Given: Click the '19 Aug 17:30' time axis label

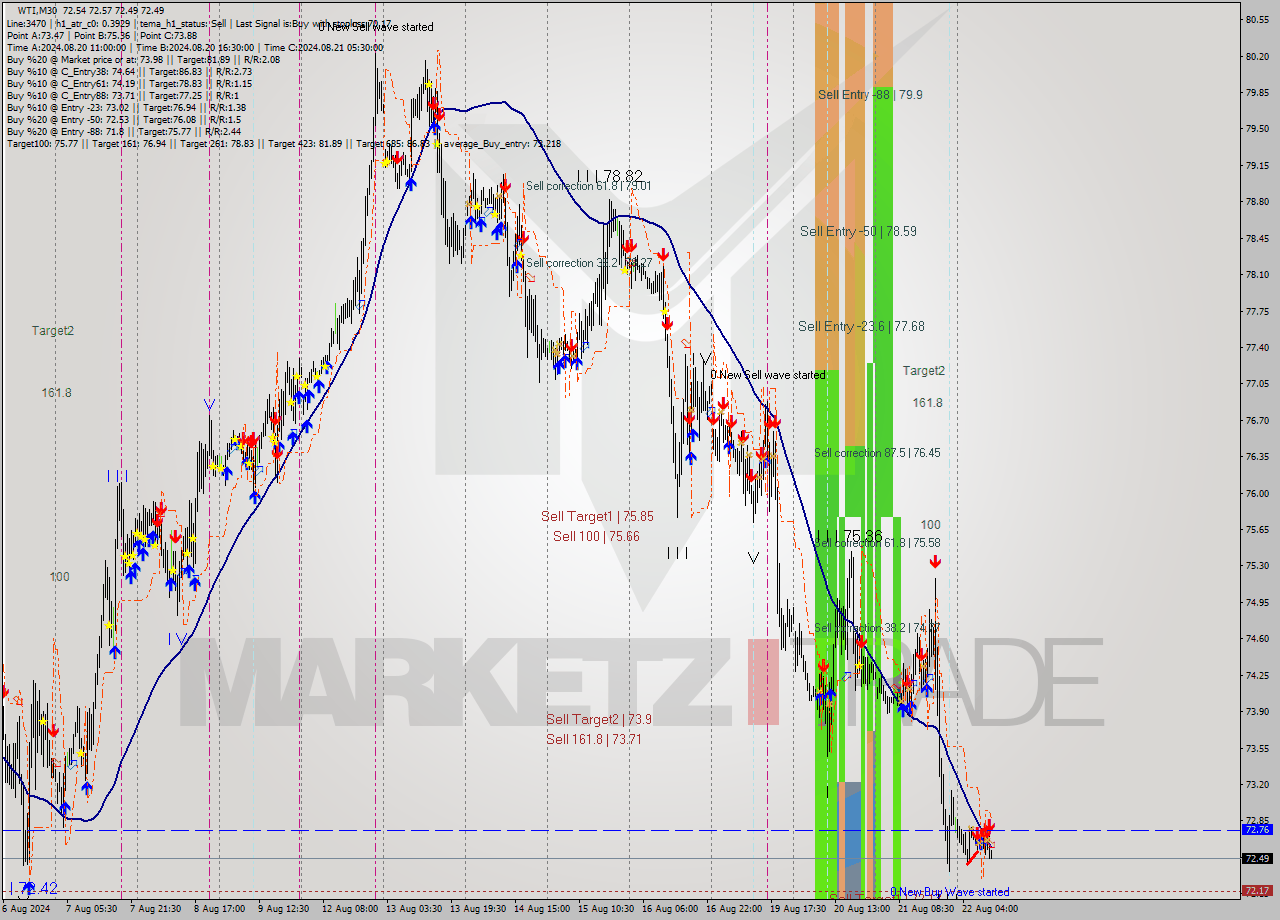Looking at the screenshot, I should coord(797,909).
